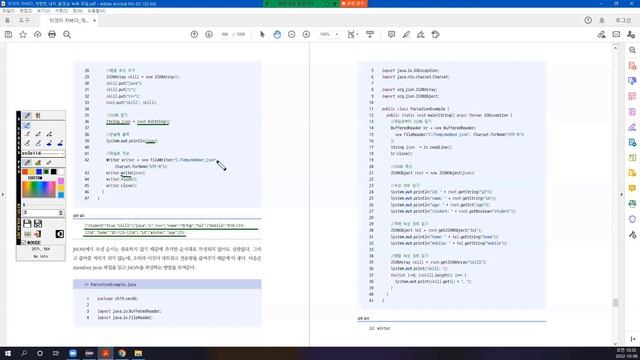
Task: Click the pen tool at palette top
Action: tap(27, 116)
